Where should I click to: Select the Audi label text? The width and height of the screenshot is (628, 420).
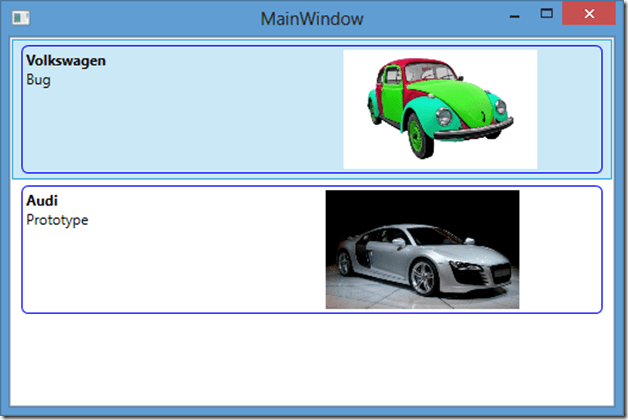(42, 201)
